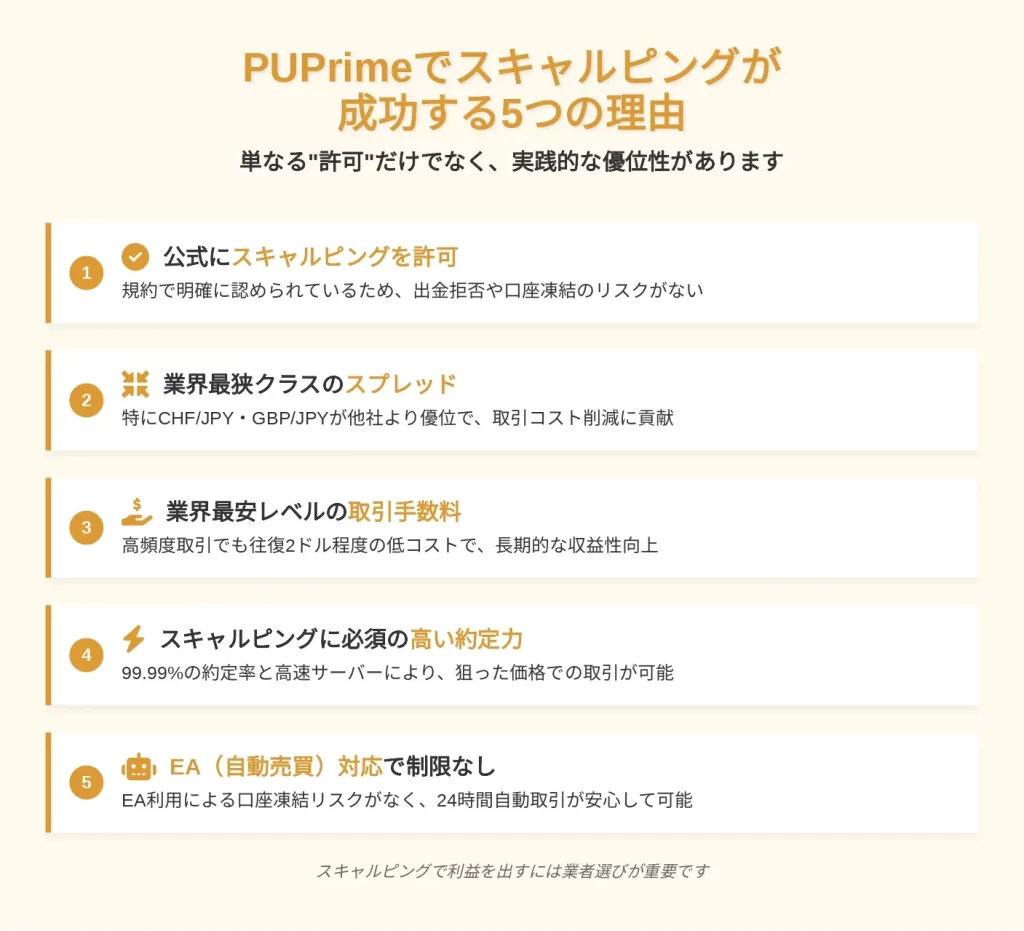The height and width of the screenshot is (931, 1024).
Task: Click the lightning bolt icon
Action: [134, 639]
